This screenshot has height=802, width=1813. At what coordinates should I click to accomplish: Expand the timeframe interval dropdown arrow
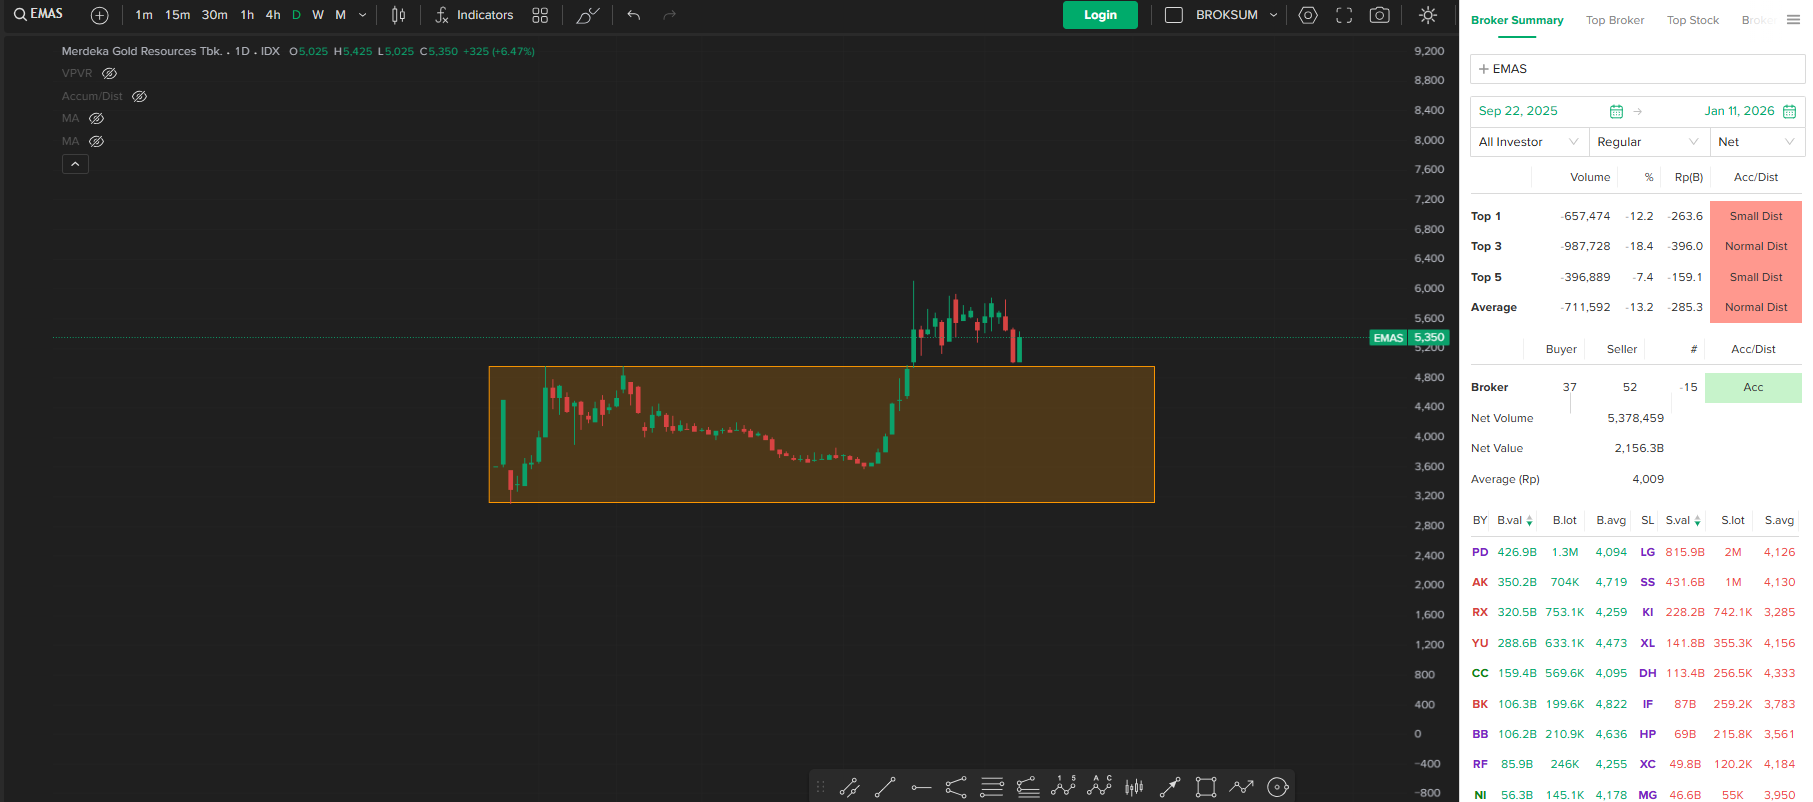tap(362, 15)
